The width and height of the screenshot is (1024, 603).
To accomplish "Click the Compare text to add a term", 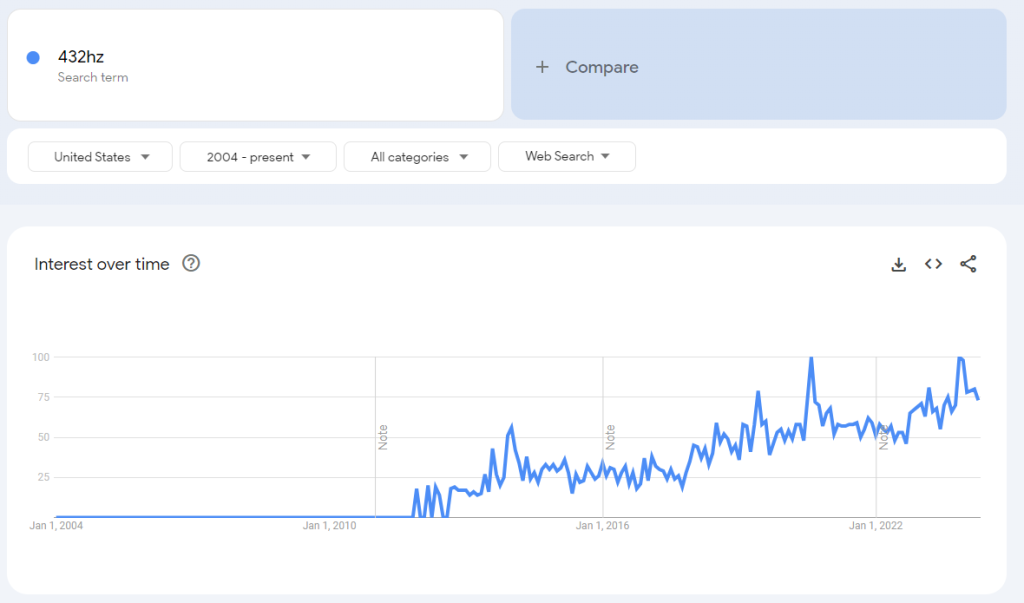I will [x=601, y=67].
